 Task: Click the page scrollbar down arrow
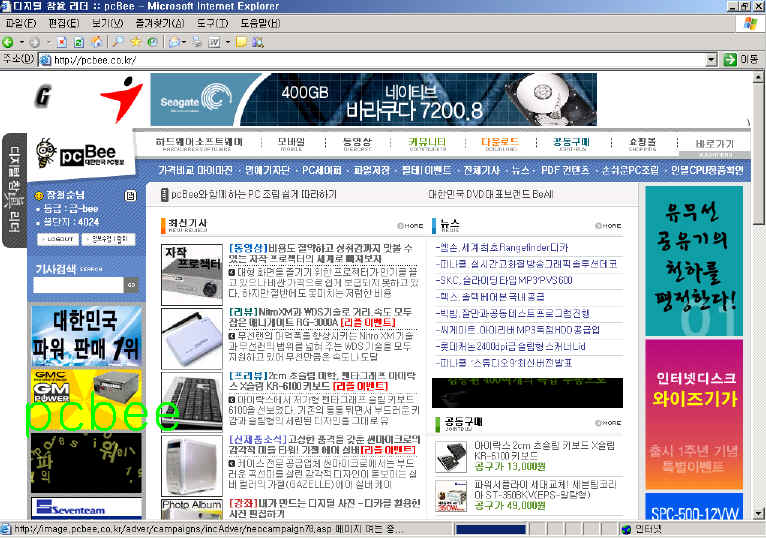click(758, 514)
